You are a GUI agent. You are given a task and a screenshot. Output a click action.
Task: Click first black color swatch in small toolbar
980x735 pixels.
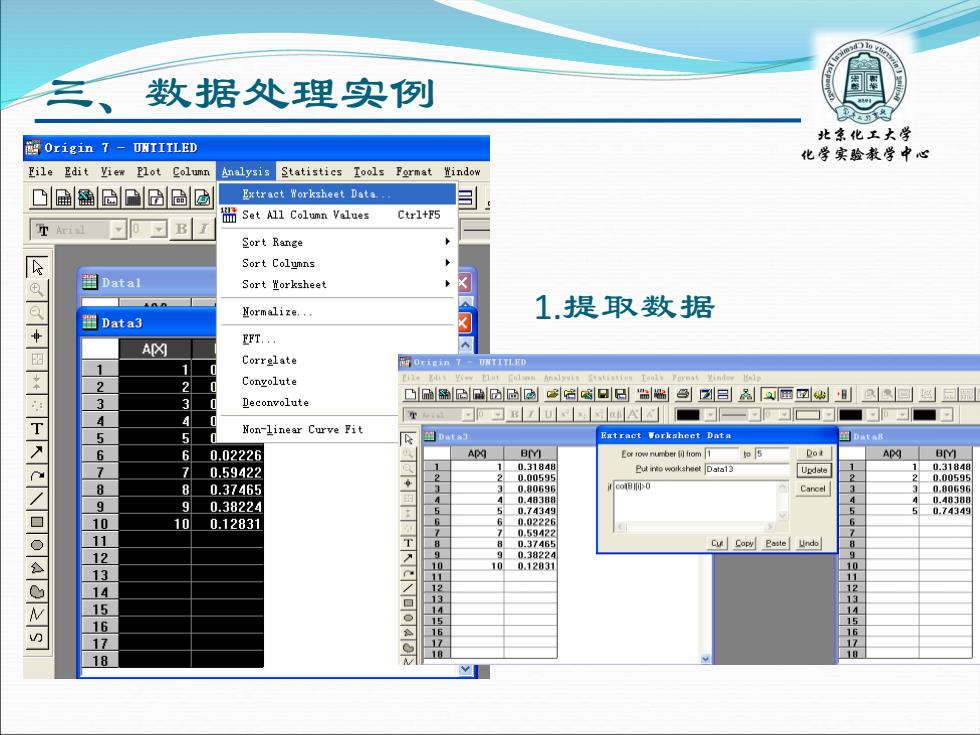[688, 415]
